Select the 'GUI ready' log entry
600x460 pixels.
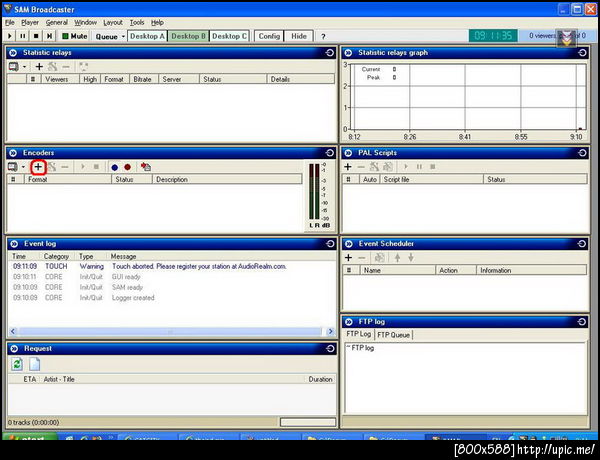click(126, 277)
